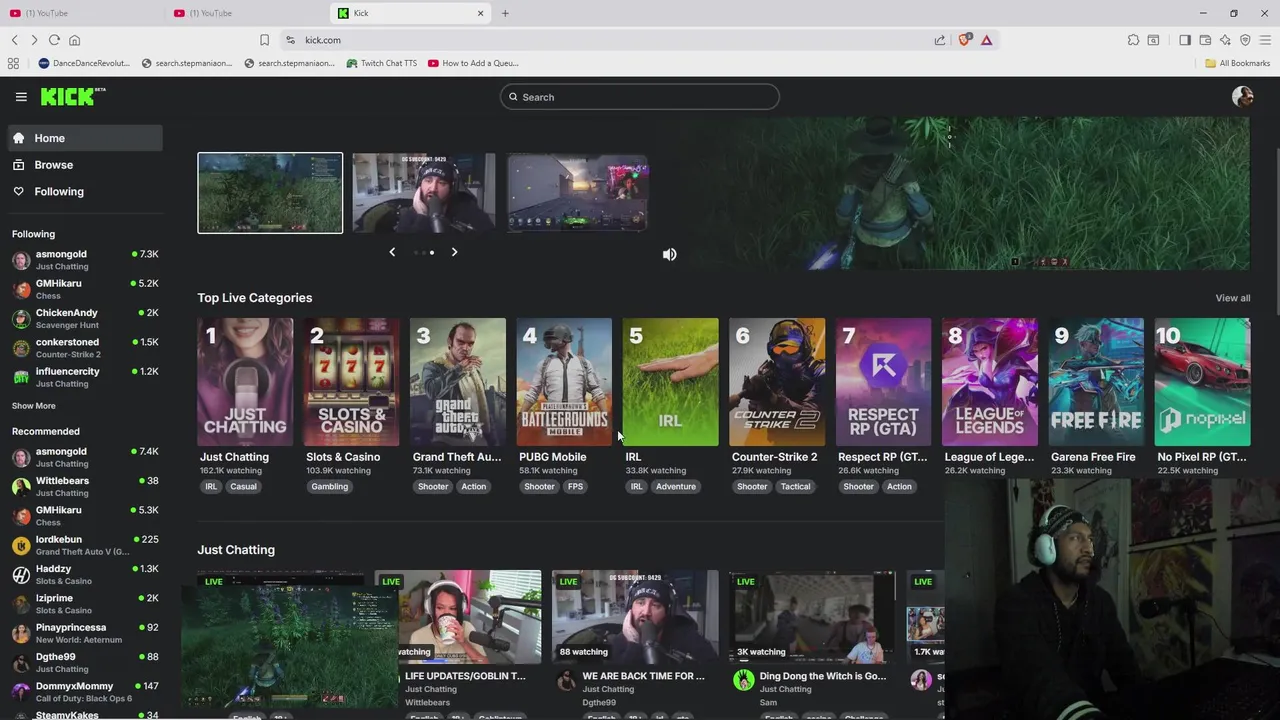Image resolution: width=1280 pixels, height=720 pixels.
Task: Go to previous featured stream
Action: coord(392,252)
